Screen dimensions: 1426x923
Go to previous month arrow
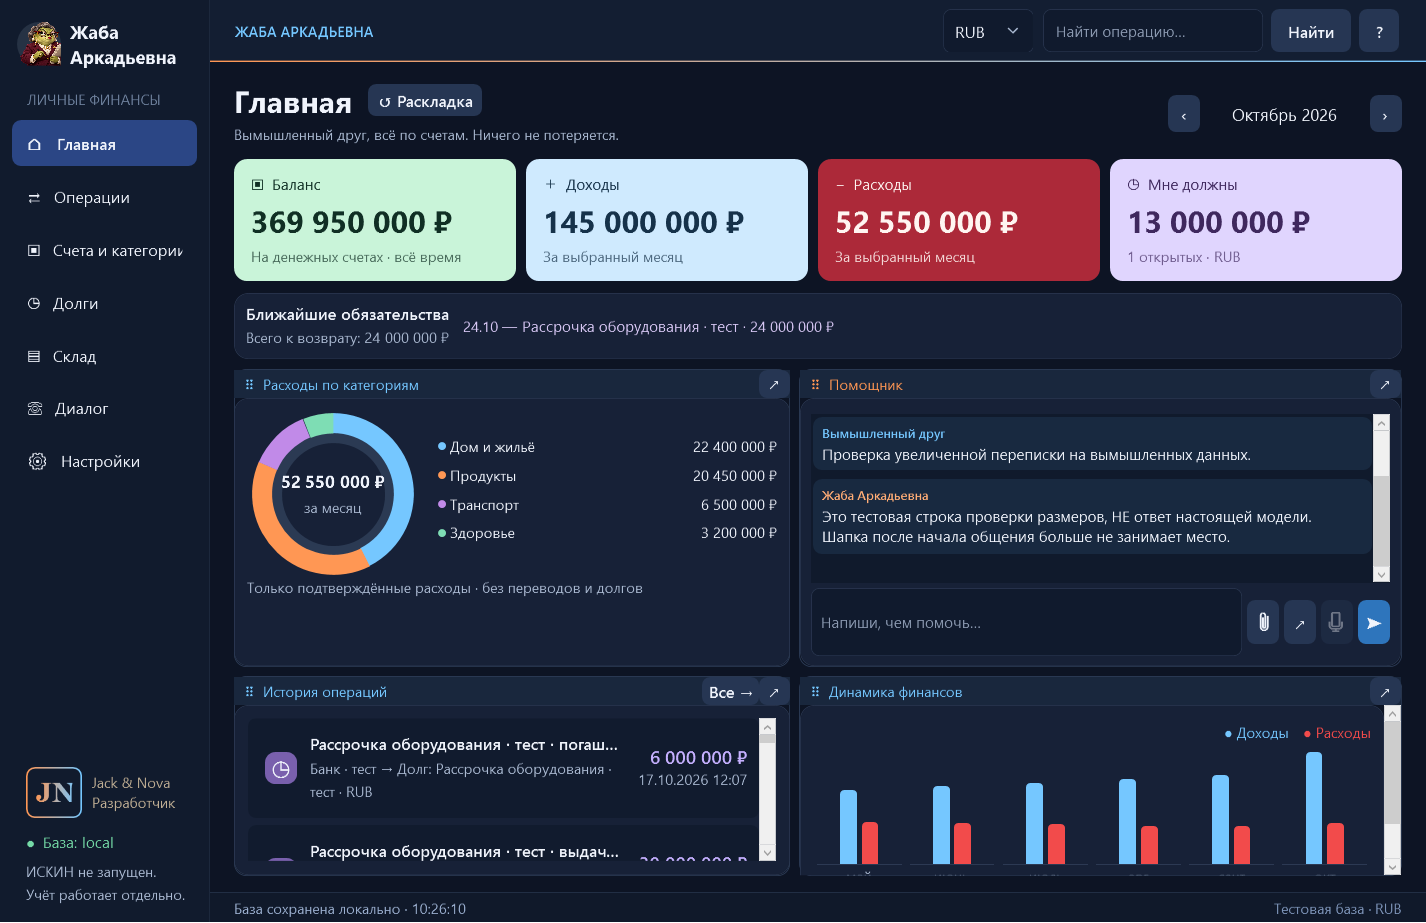coord(1183,115)
